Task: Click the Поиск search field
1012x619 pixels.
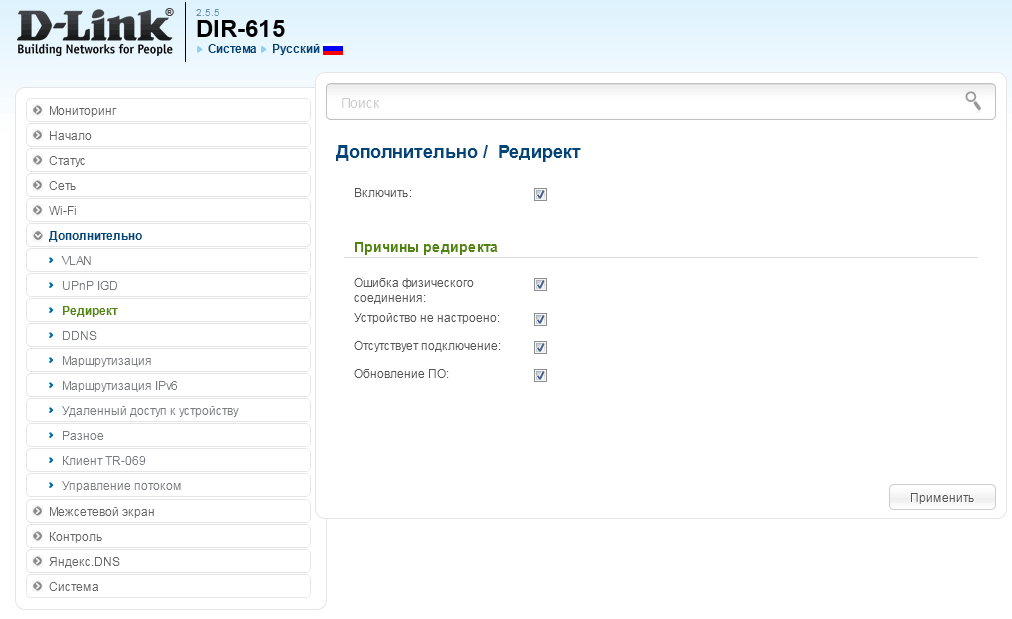Action: tap(660, 101)
